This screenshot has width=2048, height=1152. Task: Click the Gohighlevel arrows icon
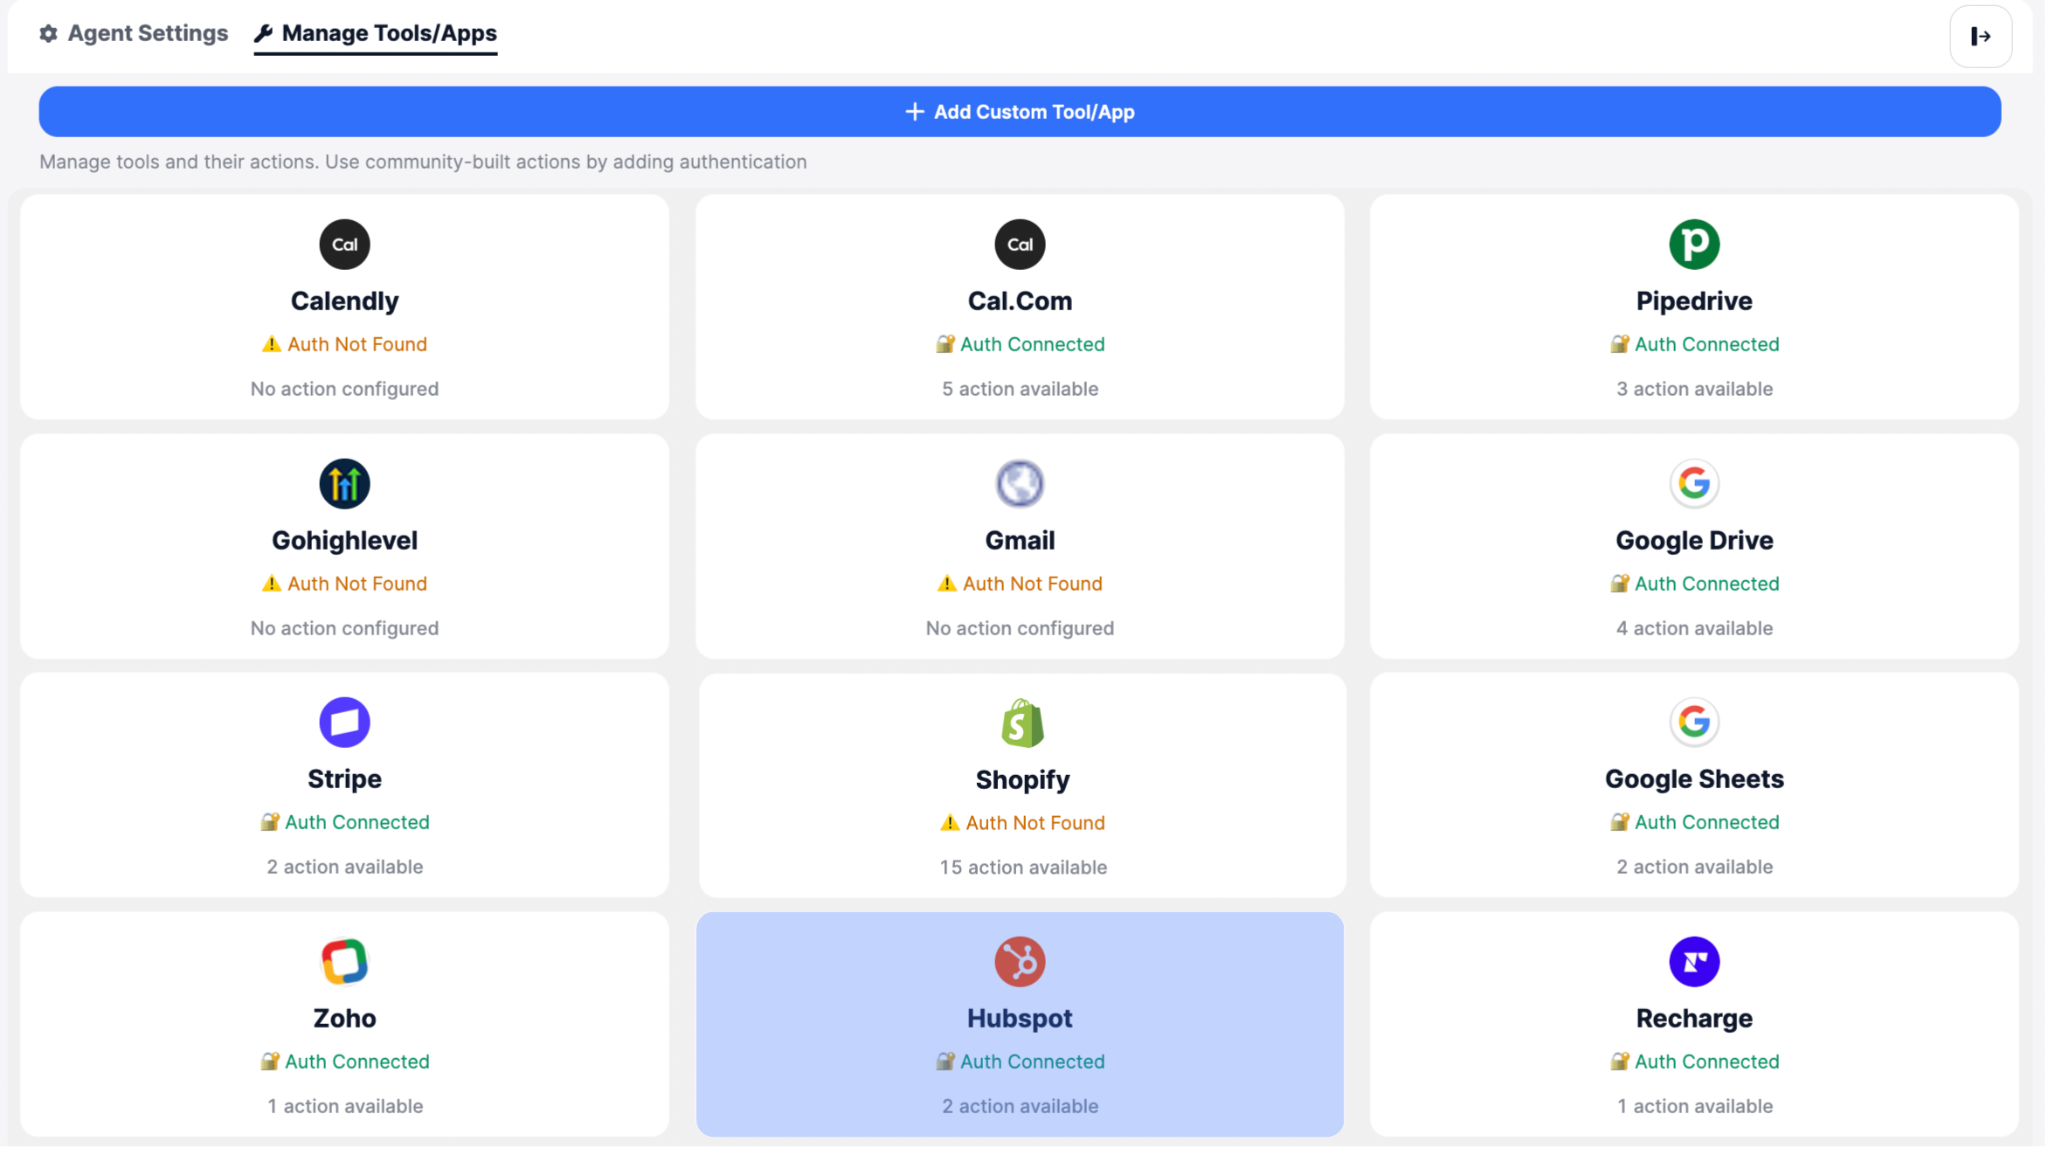(x=344, y=484)
